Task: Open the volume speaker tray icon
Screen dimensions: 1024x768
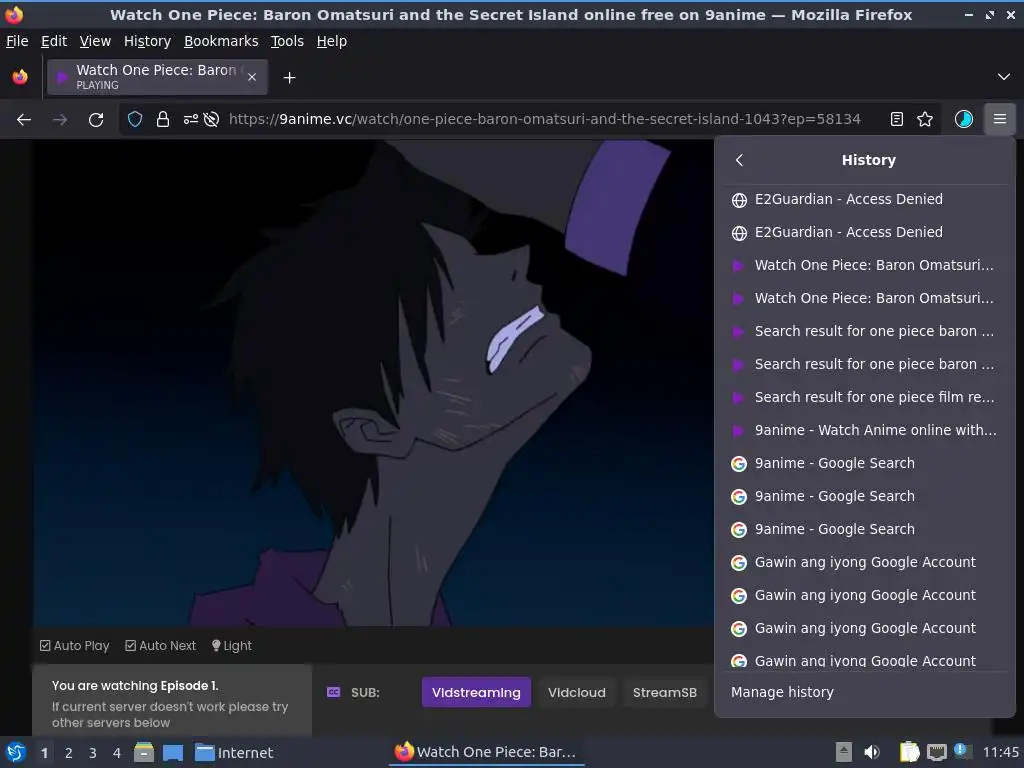Action: pos(872,752)
